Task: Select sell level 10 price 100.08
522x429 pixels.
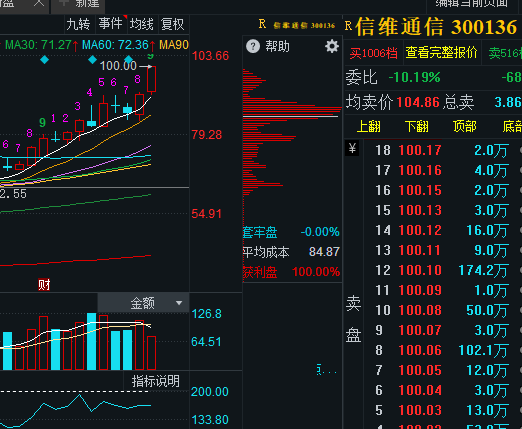Action: point(420,310)
